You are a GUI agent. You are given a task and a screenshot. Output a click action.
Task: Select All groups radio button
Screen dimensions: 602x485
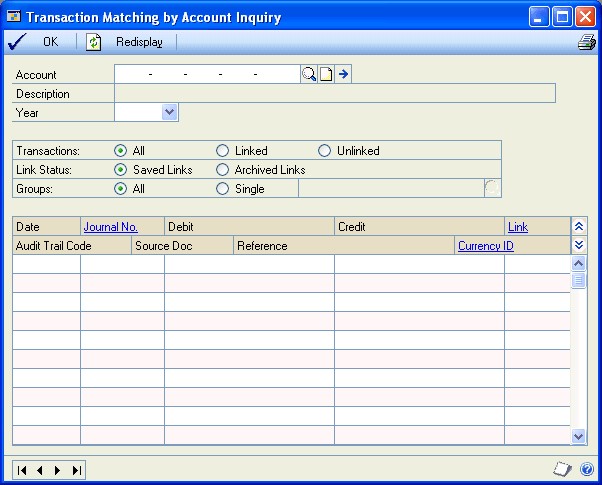[120, 189]
